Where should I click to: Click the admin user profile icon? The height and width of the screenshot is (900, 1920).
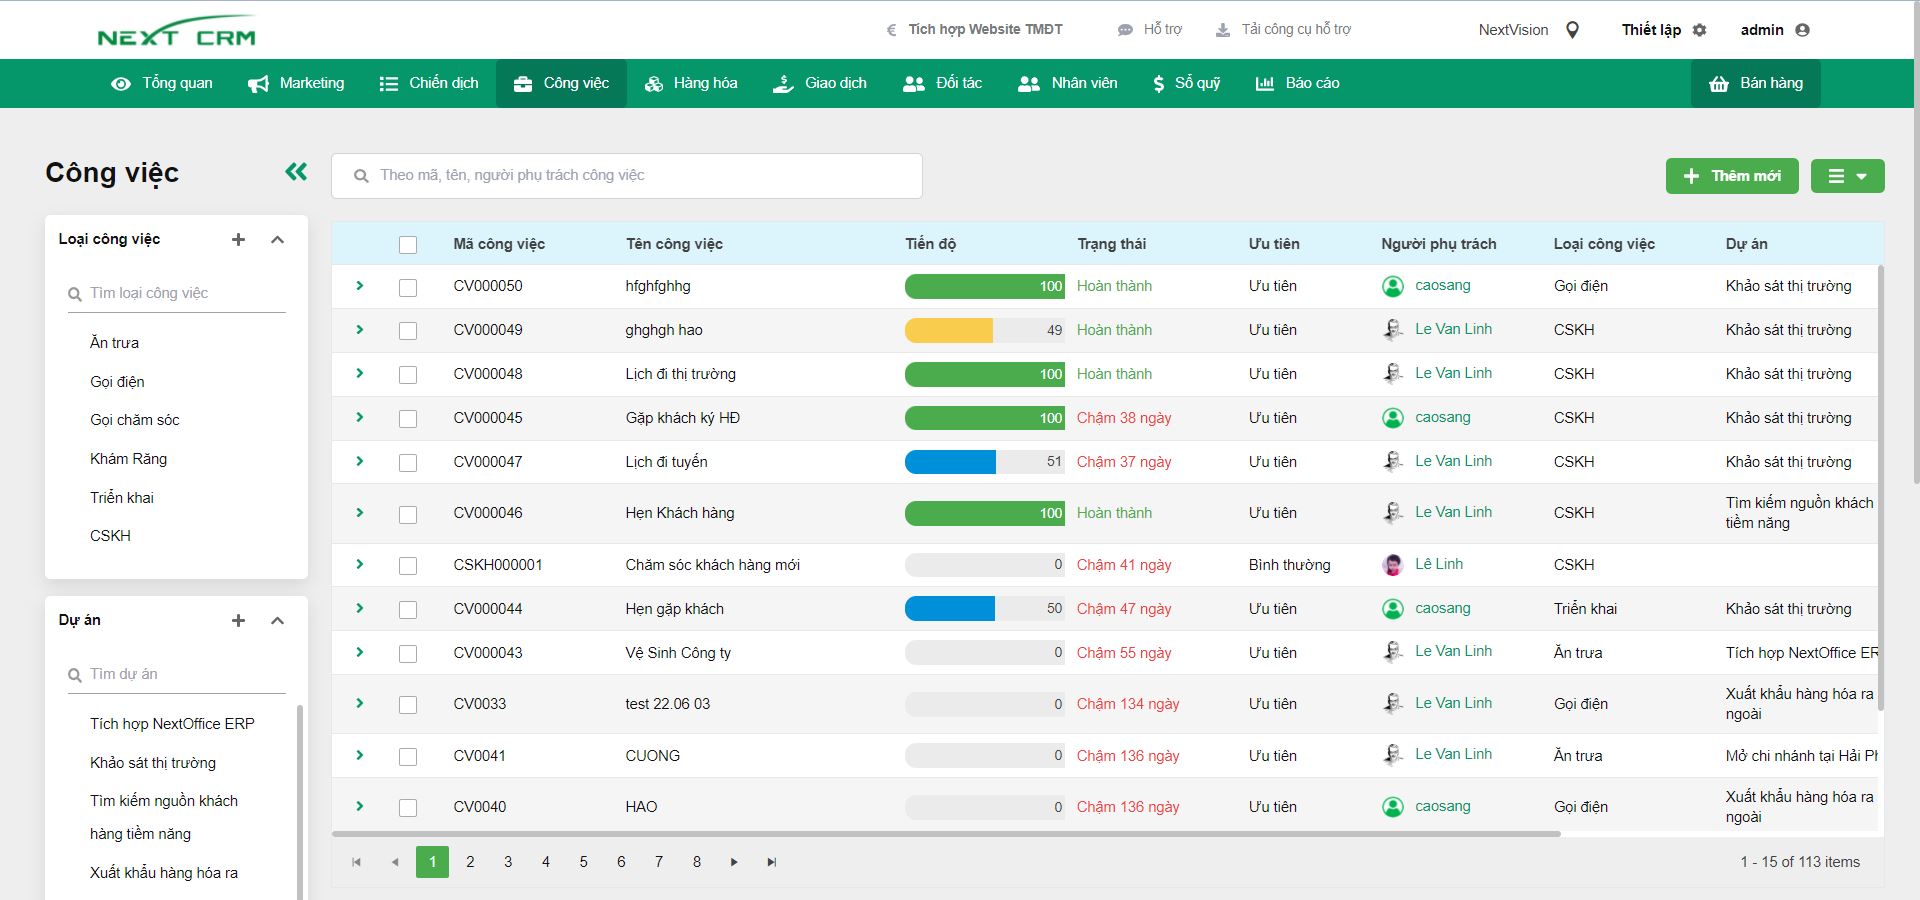pyautogui.click(x=1802, y=30)
